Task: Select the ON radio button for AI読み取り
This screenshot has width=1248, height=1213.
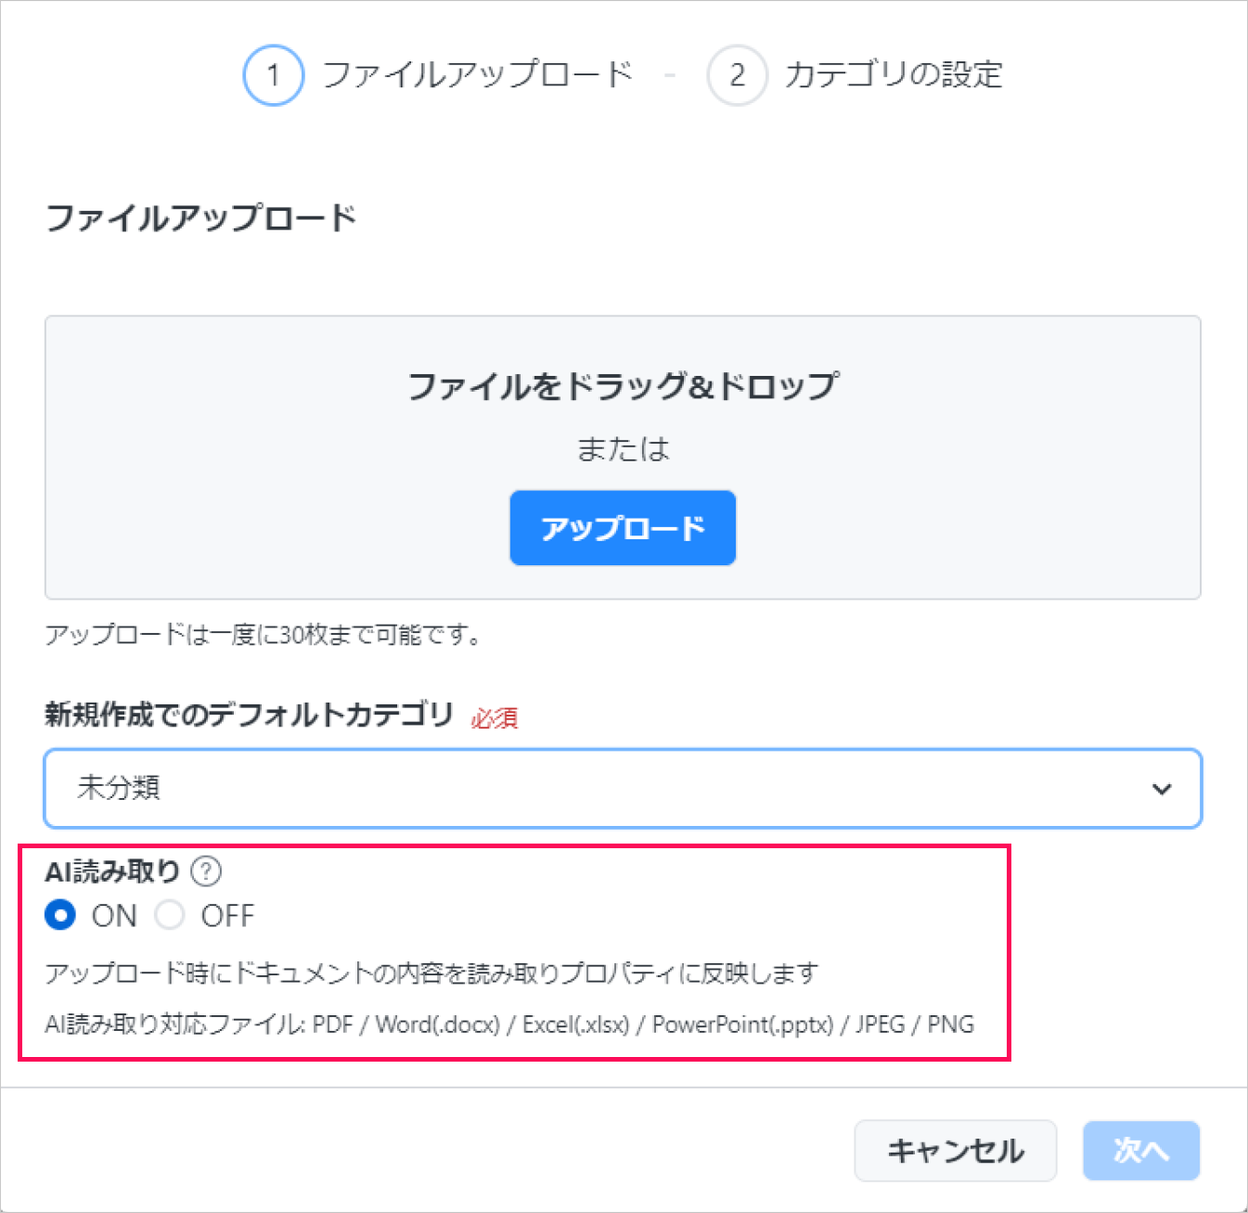Action: click(60, 915)
